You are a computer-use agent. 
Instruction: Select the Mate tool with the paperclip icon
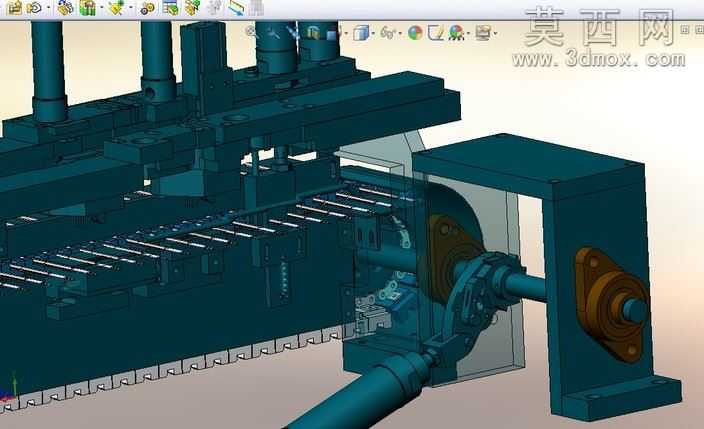[x=66, y=7]
